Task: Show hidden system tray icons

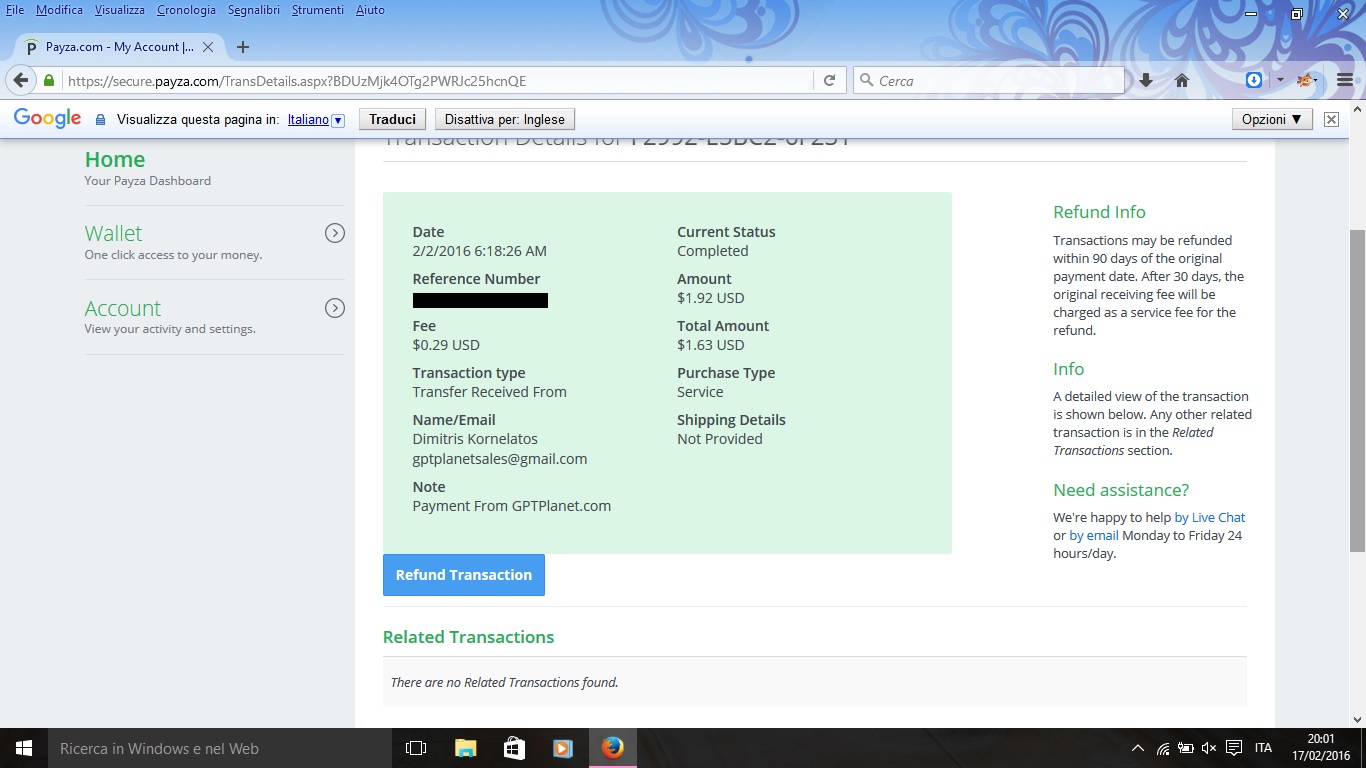Action: [1138, 748]
